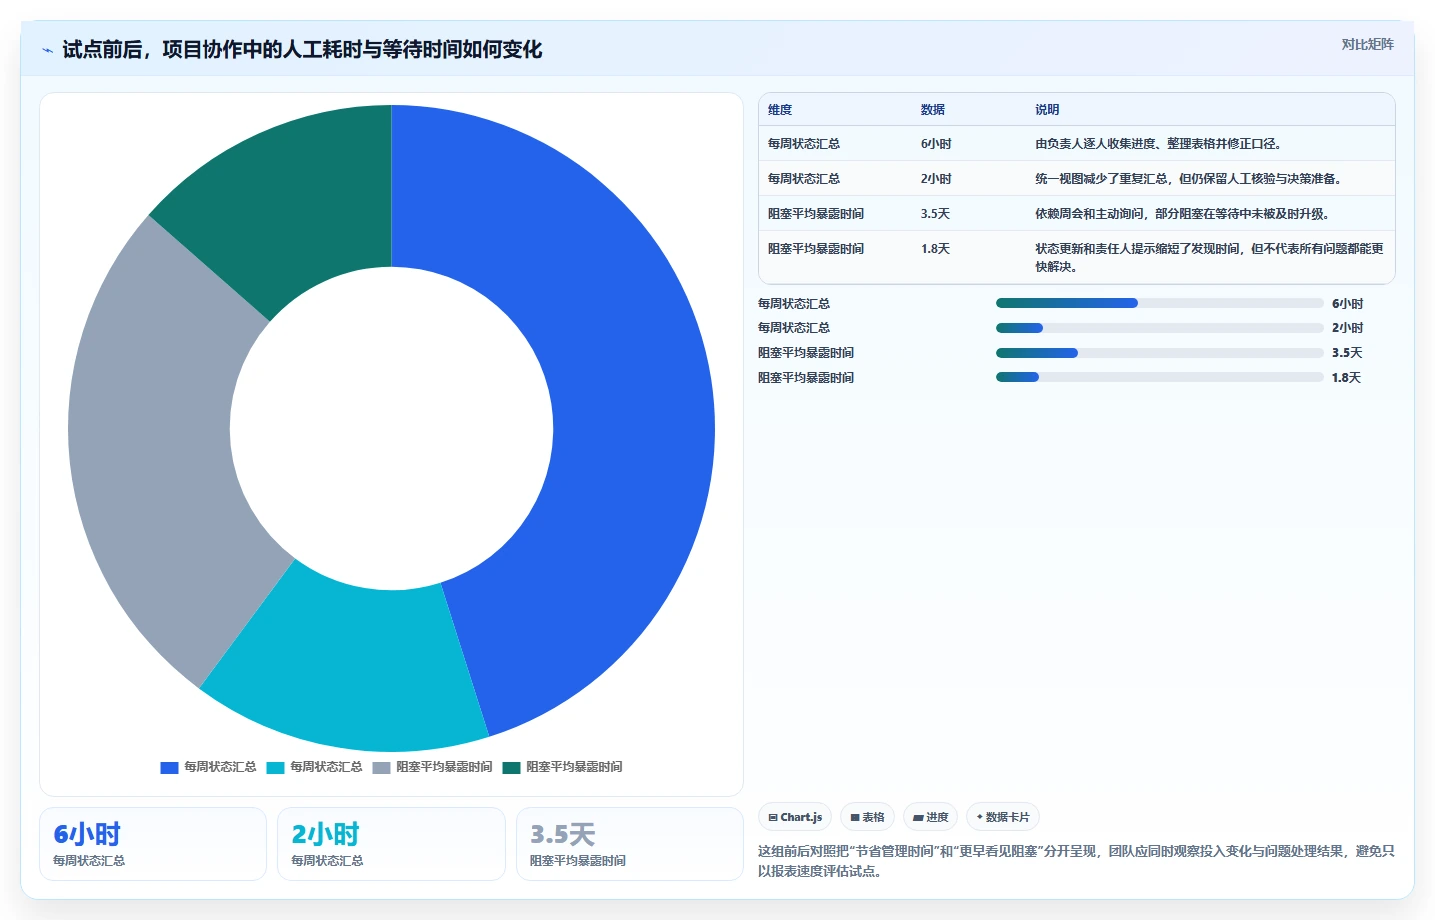Viewport: 1435px width, 920px height.
Task: Click the title icon beside 试点前后 heading
Action: pyautogui.click(x=47, y=50)
